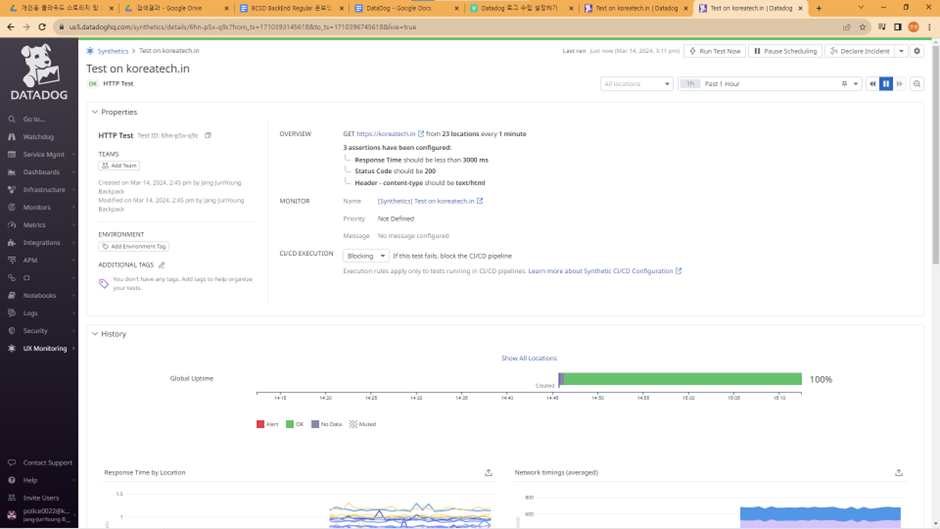Image resolution: width=940 pixels, height=529 pixels.
Task: Click the UX Monitoring sidebar icon
Action: point(11,348)
